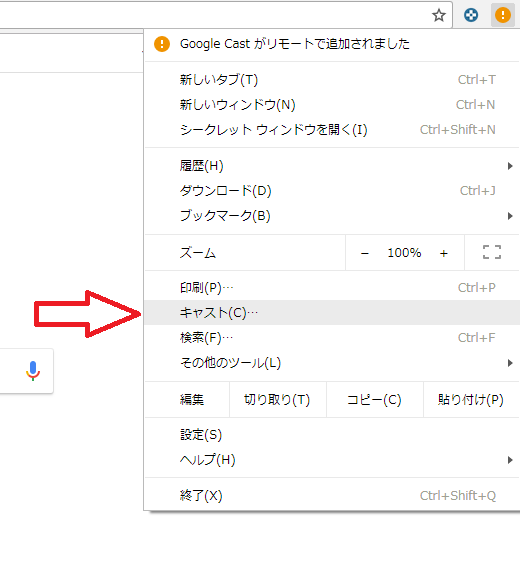Open the Google Cast がリモートで追加されました notification
Screen dimensions: 524x573
[332, 44]
